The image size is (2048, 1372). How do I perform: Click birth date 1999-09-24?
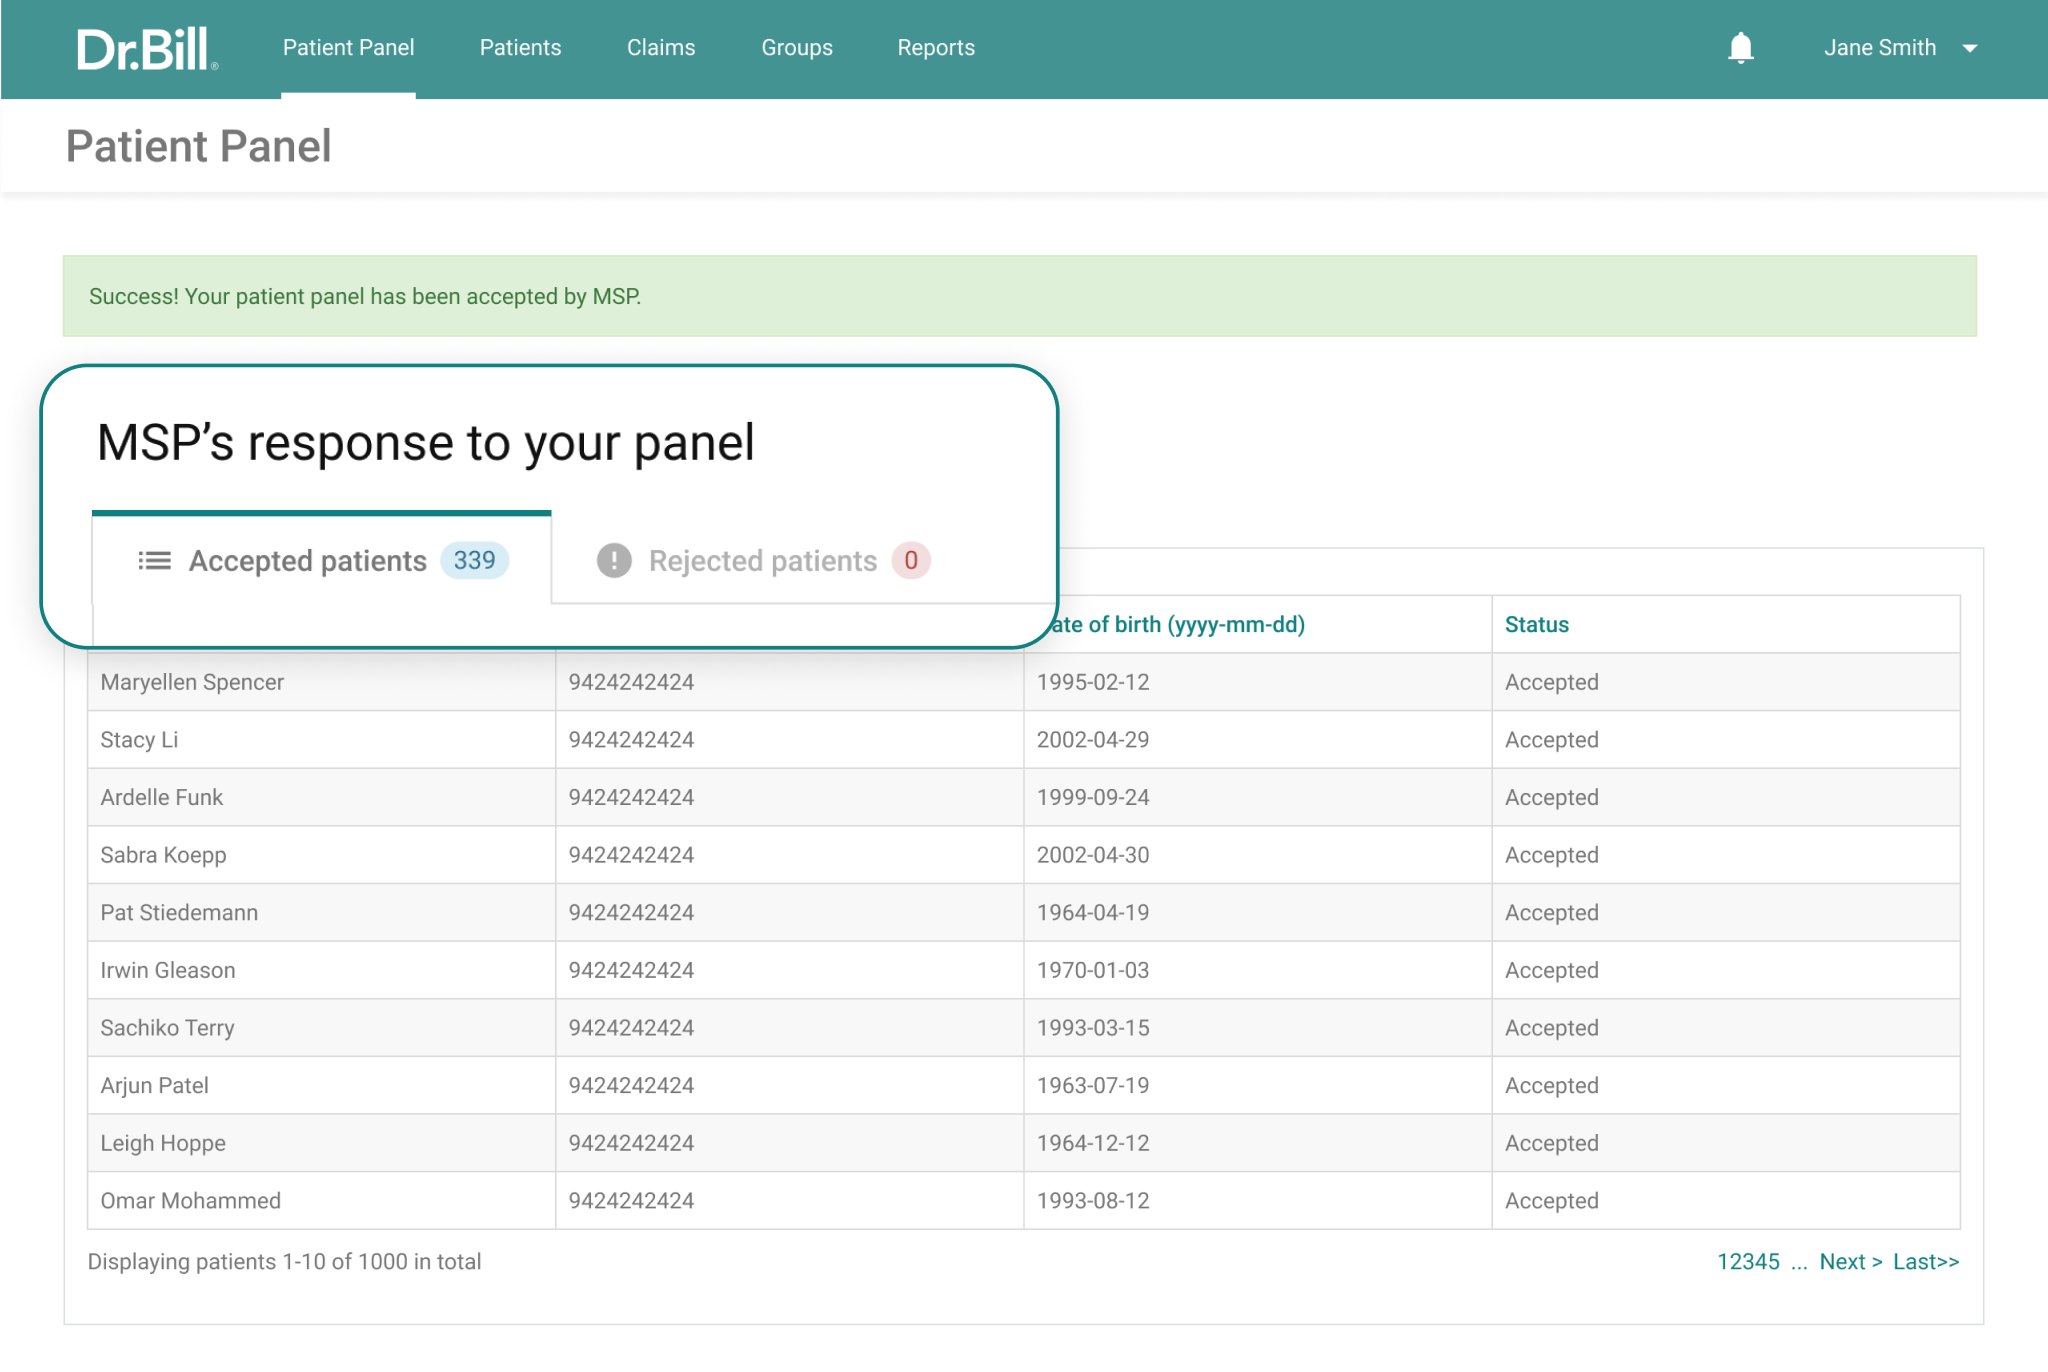(1093, 797)
